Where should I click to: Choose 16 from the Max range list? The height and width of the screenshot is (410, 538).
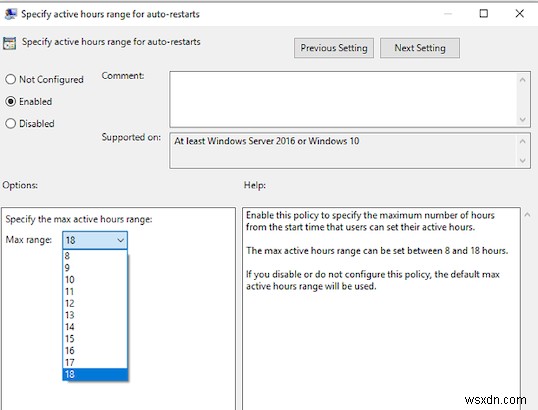point(95,351)
